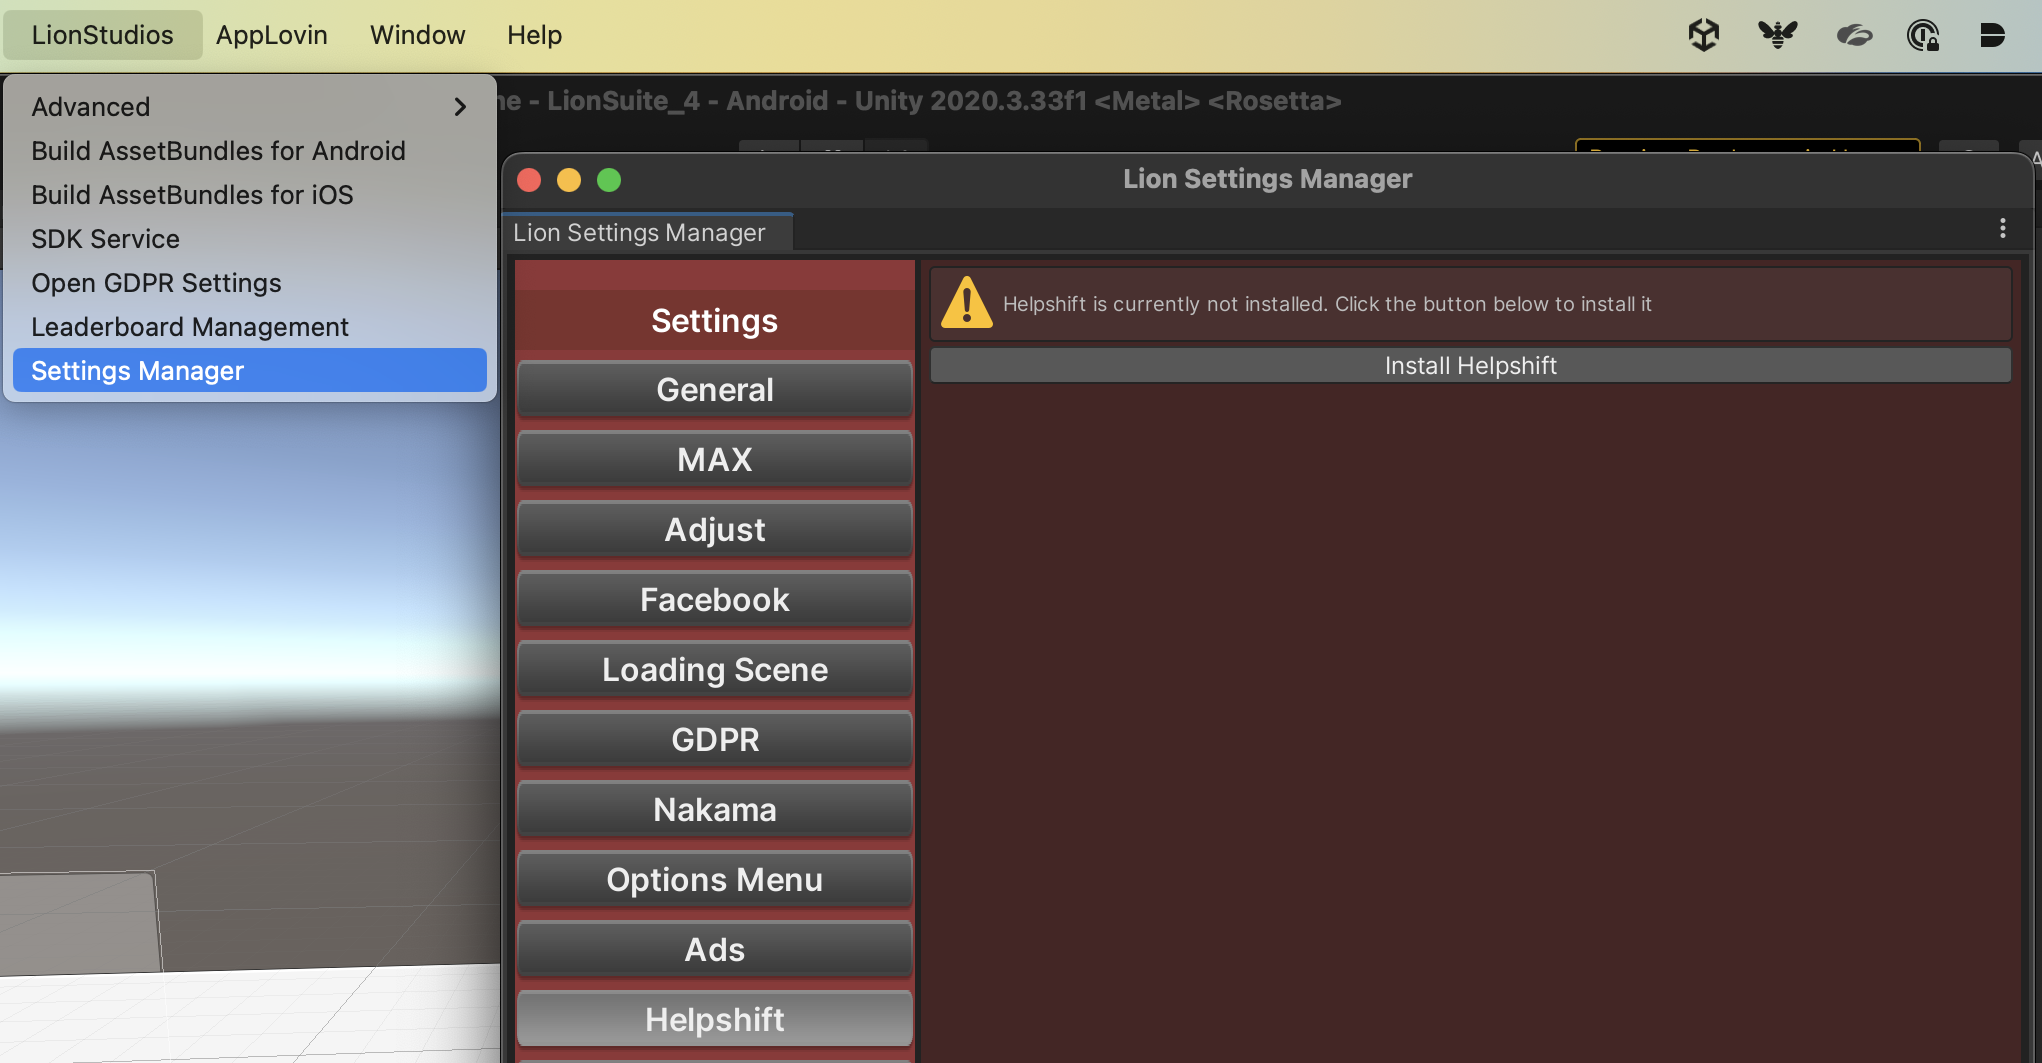Open the Loading Scene settings
Image resolution: width=2042 pixels, height=1063 pixels.
715,669
